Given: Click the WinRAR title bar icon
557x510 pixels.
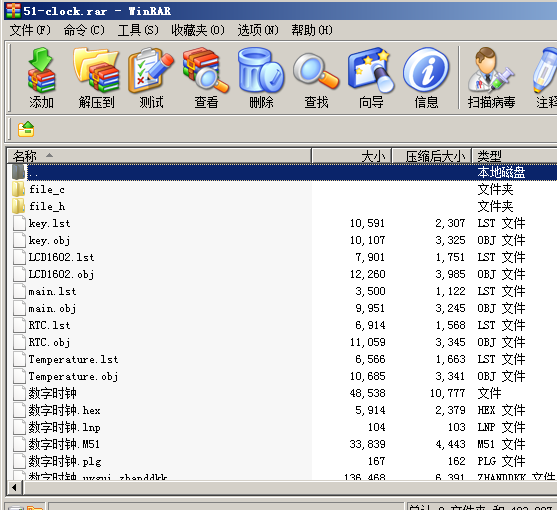Looking at the screenshot, I should click(x=13, y=10).
